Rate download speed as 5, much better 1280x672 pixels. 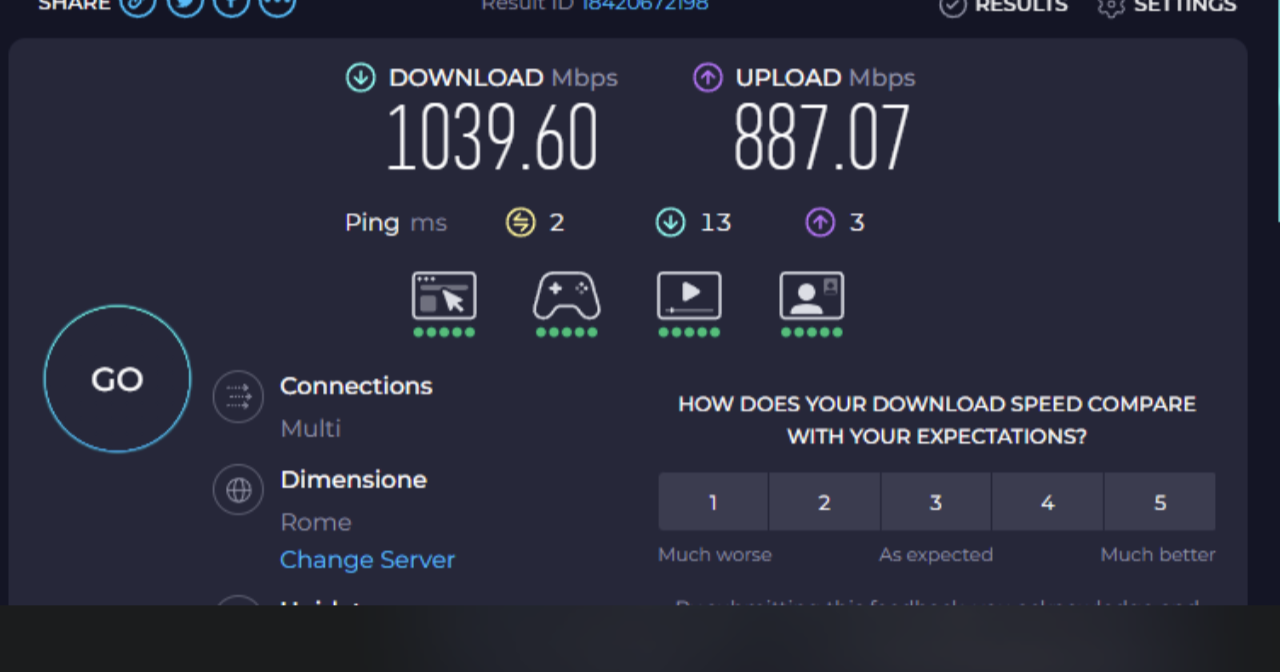click(1160, 502)
